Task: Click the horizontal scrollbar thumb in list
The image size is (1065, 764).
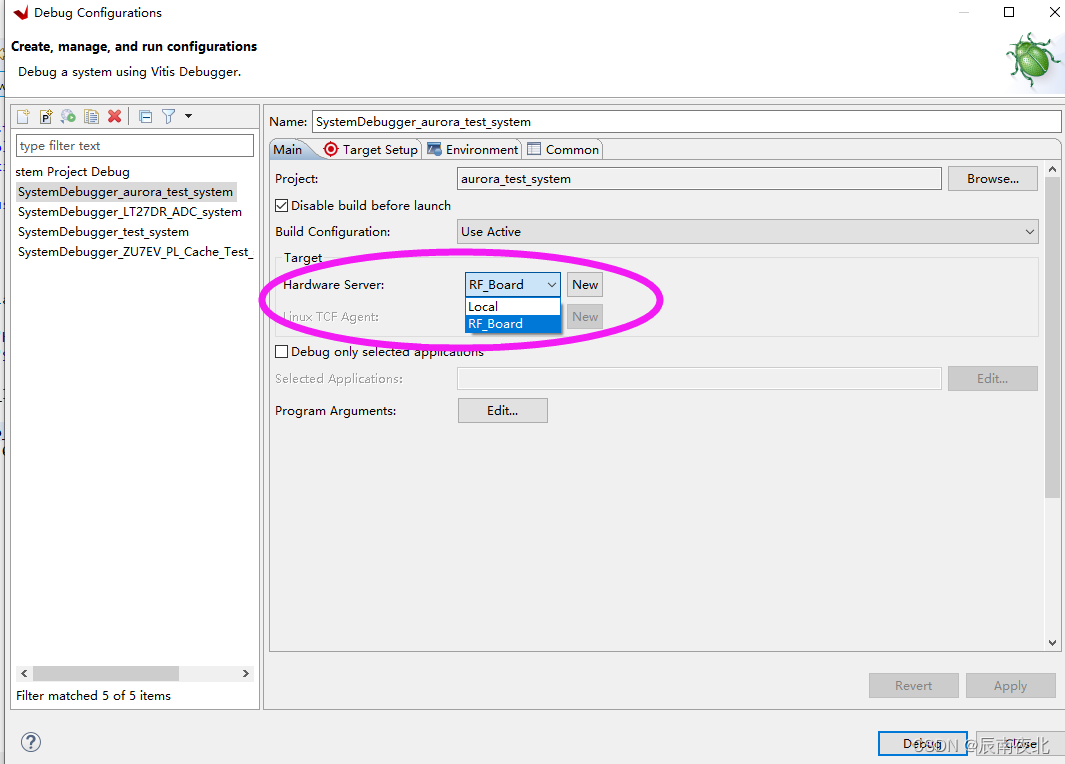Action: [106, 673]
